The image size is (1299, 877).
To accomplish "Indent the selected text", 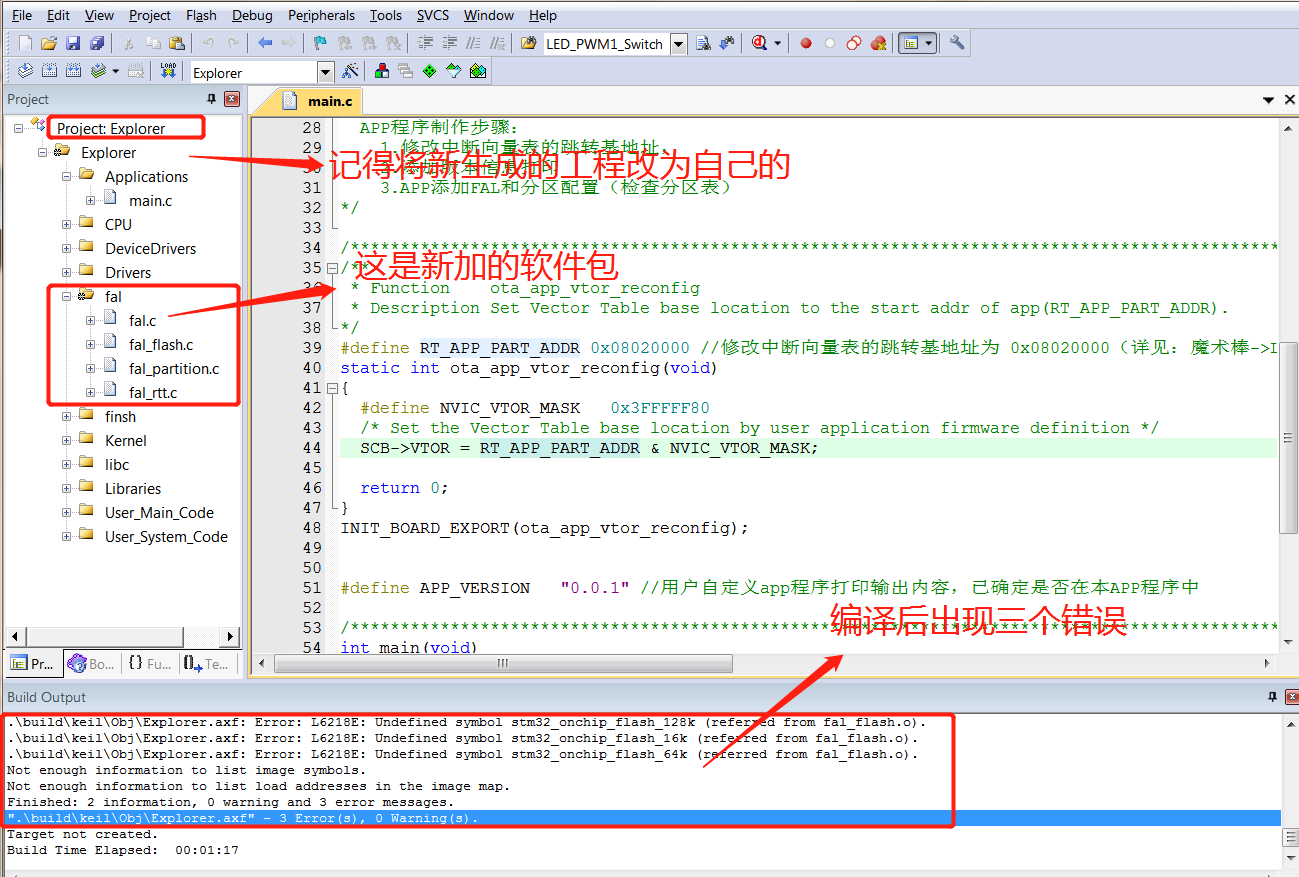I will click(x=425, y=43).
